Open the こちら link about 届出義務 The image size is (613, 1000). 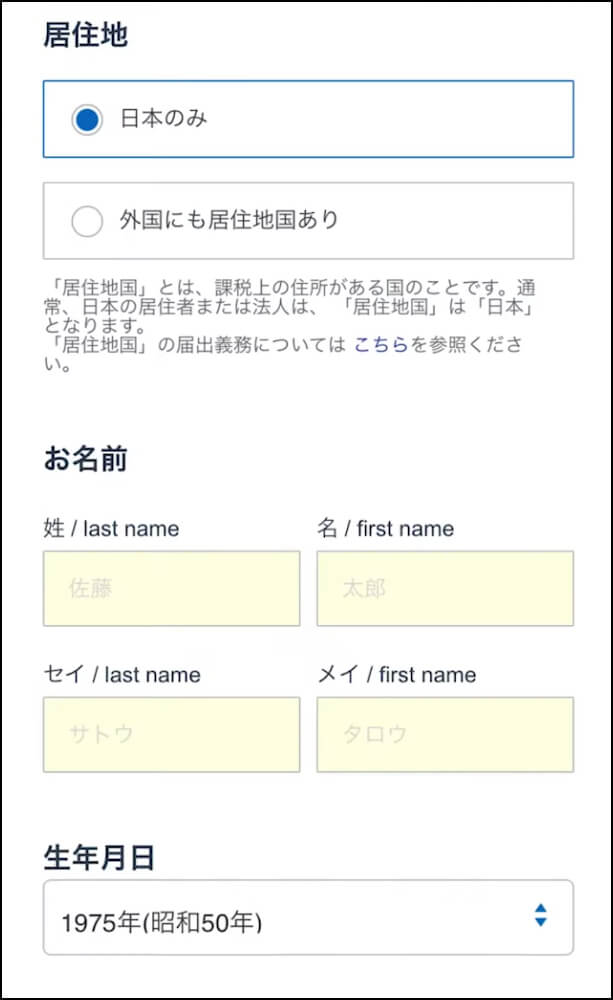coord(381,346)
